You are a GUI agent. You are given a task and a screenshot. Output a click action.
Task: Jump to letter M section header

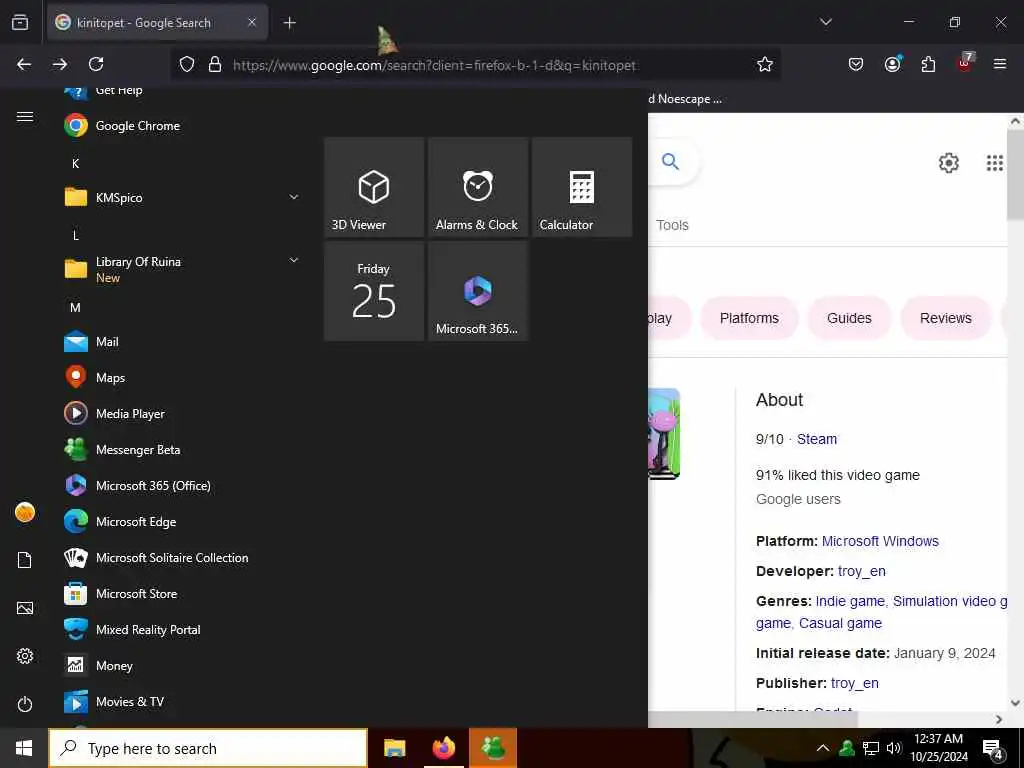coord(76,307)
